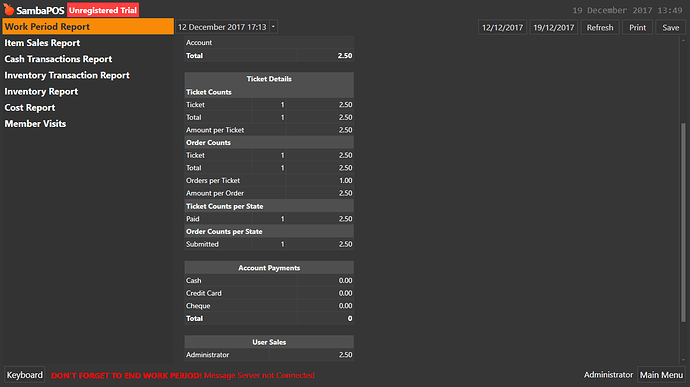The image size is (690, 387).
Task: Open Cash Transactions Report
Action: (x=58, y=59)
